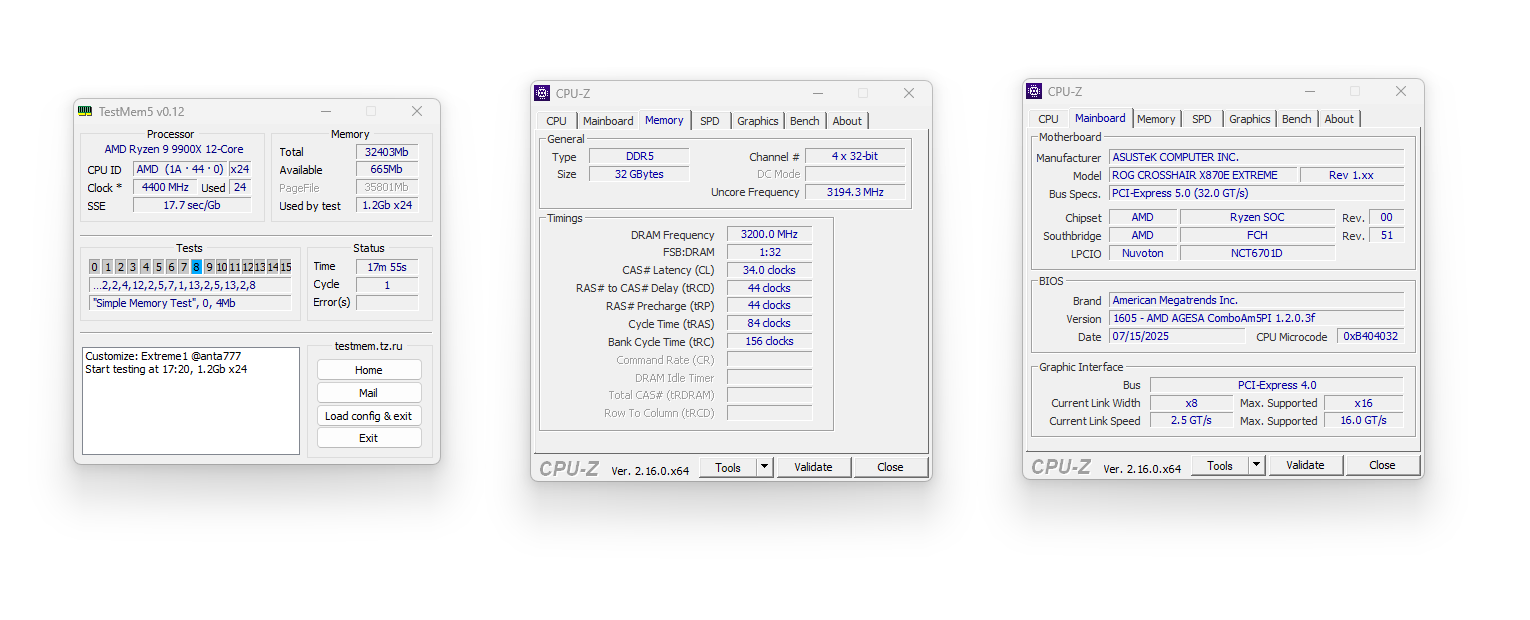Open the About tab in CPU-Z Mainboard window
This screenshot has height=620, width=1530.
click(1339, 119)
